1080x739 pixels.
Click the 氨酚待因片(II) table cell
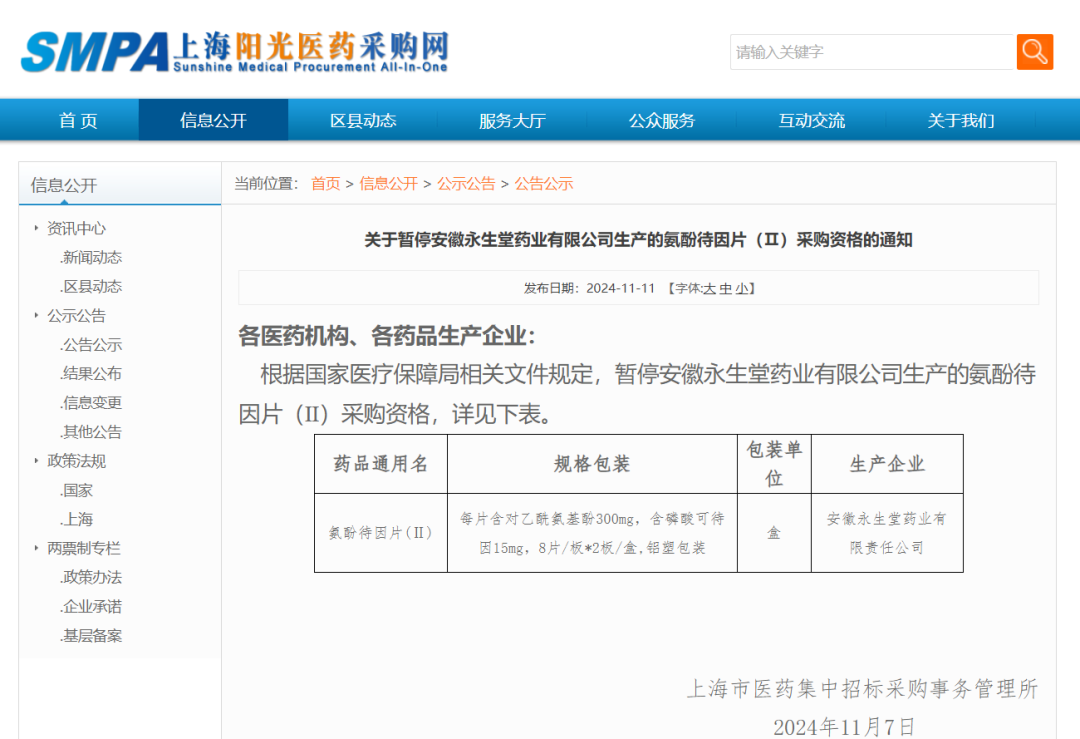381,533
